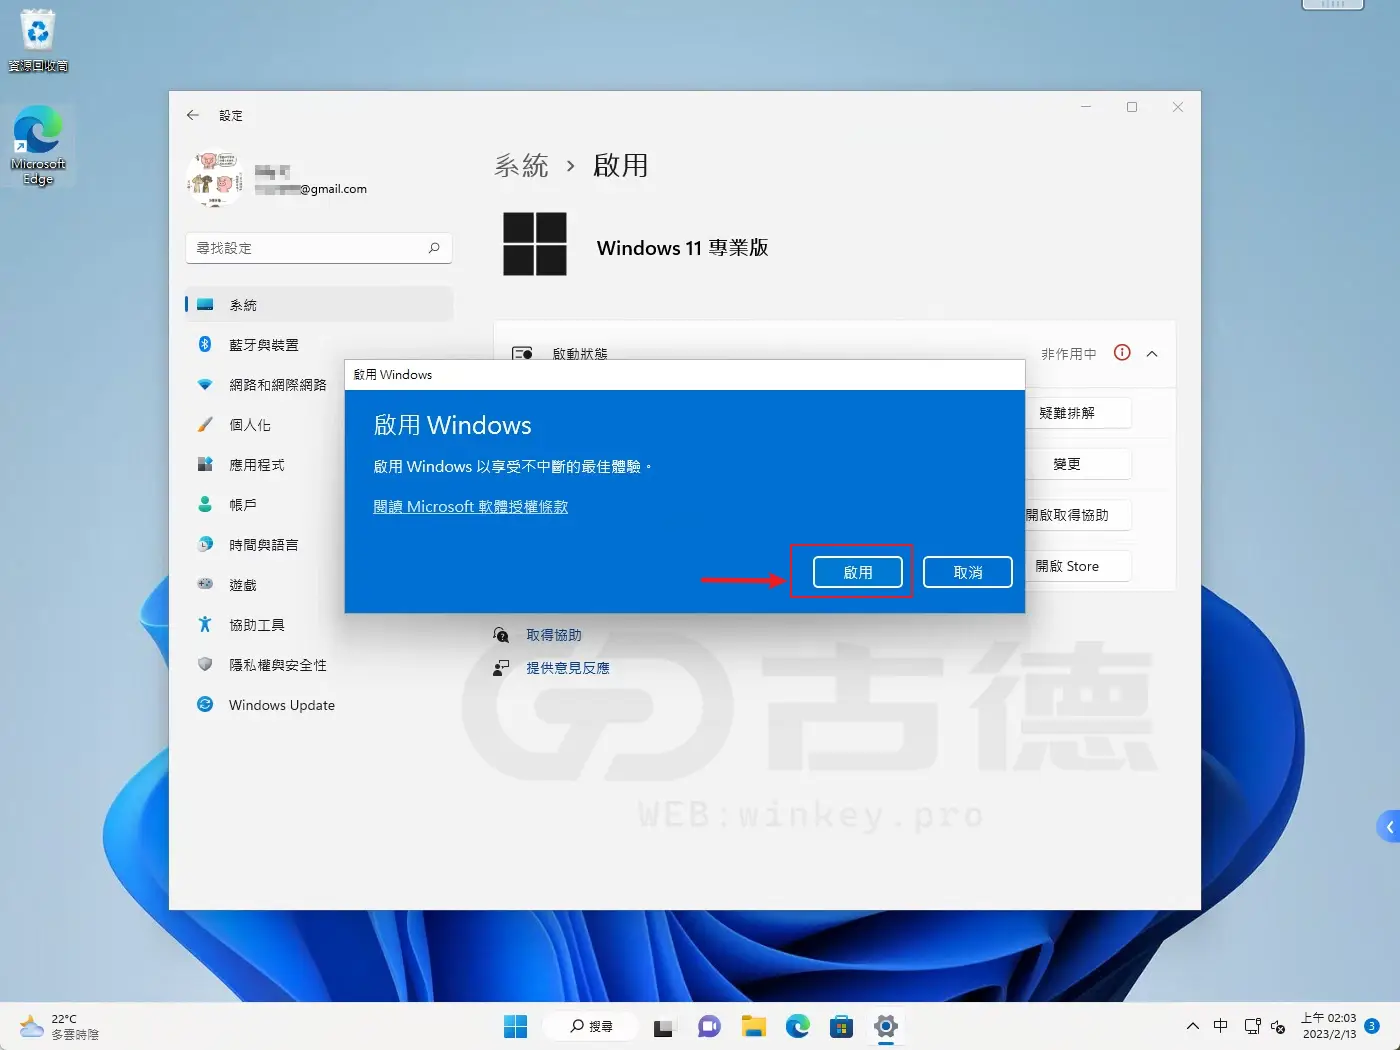Screen dimensions: 1400x1050
Task: Click the network Wi-Fi icon in the sidebar
Action: click(x=205, y=385)
